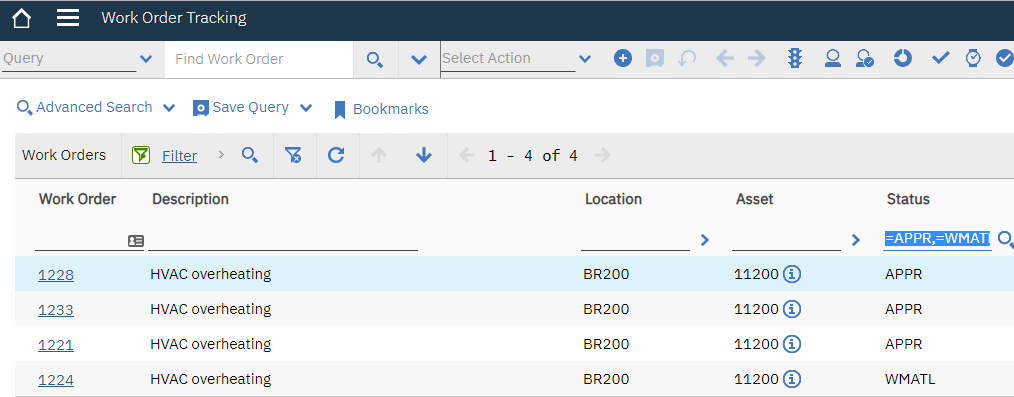Click the HVAC overheating description in row 1221
The width and height of the screenshot is (1014, 397).
[210, 344]
